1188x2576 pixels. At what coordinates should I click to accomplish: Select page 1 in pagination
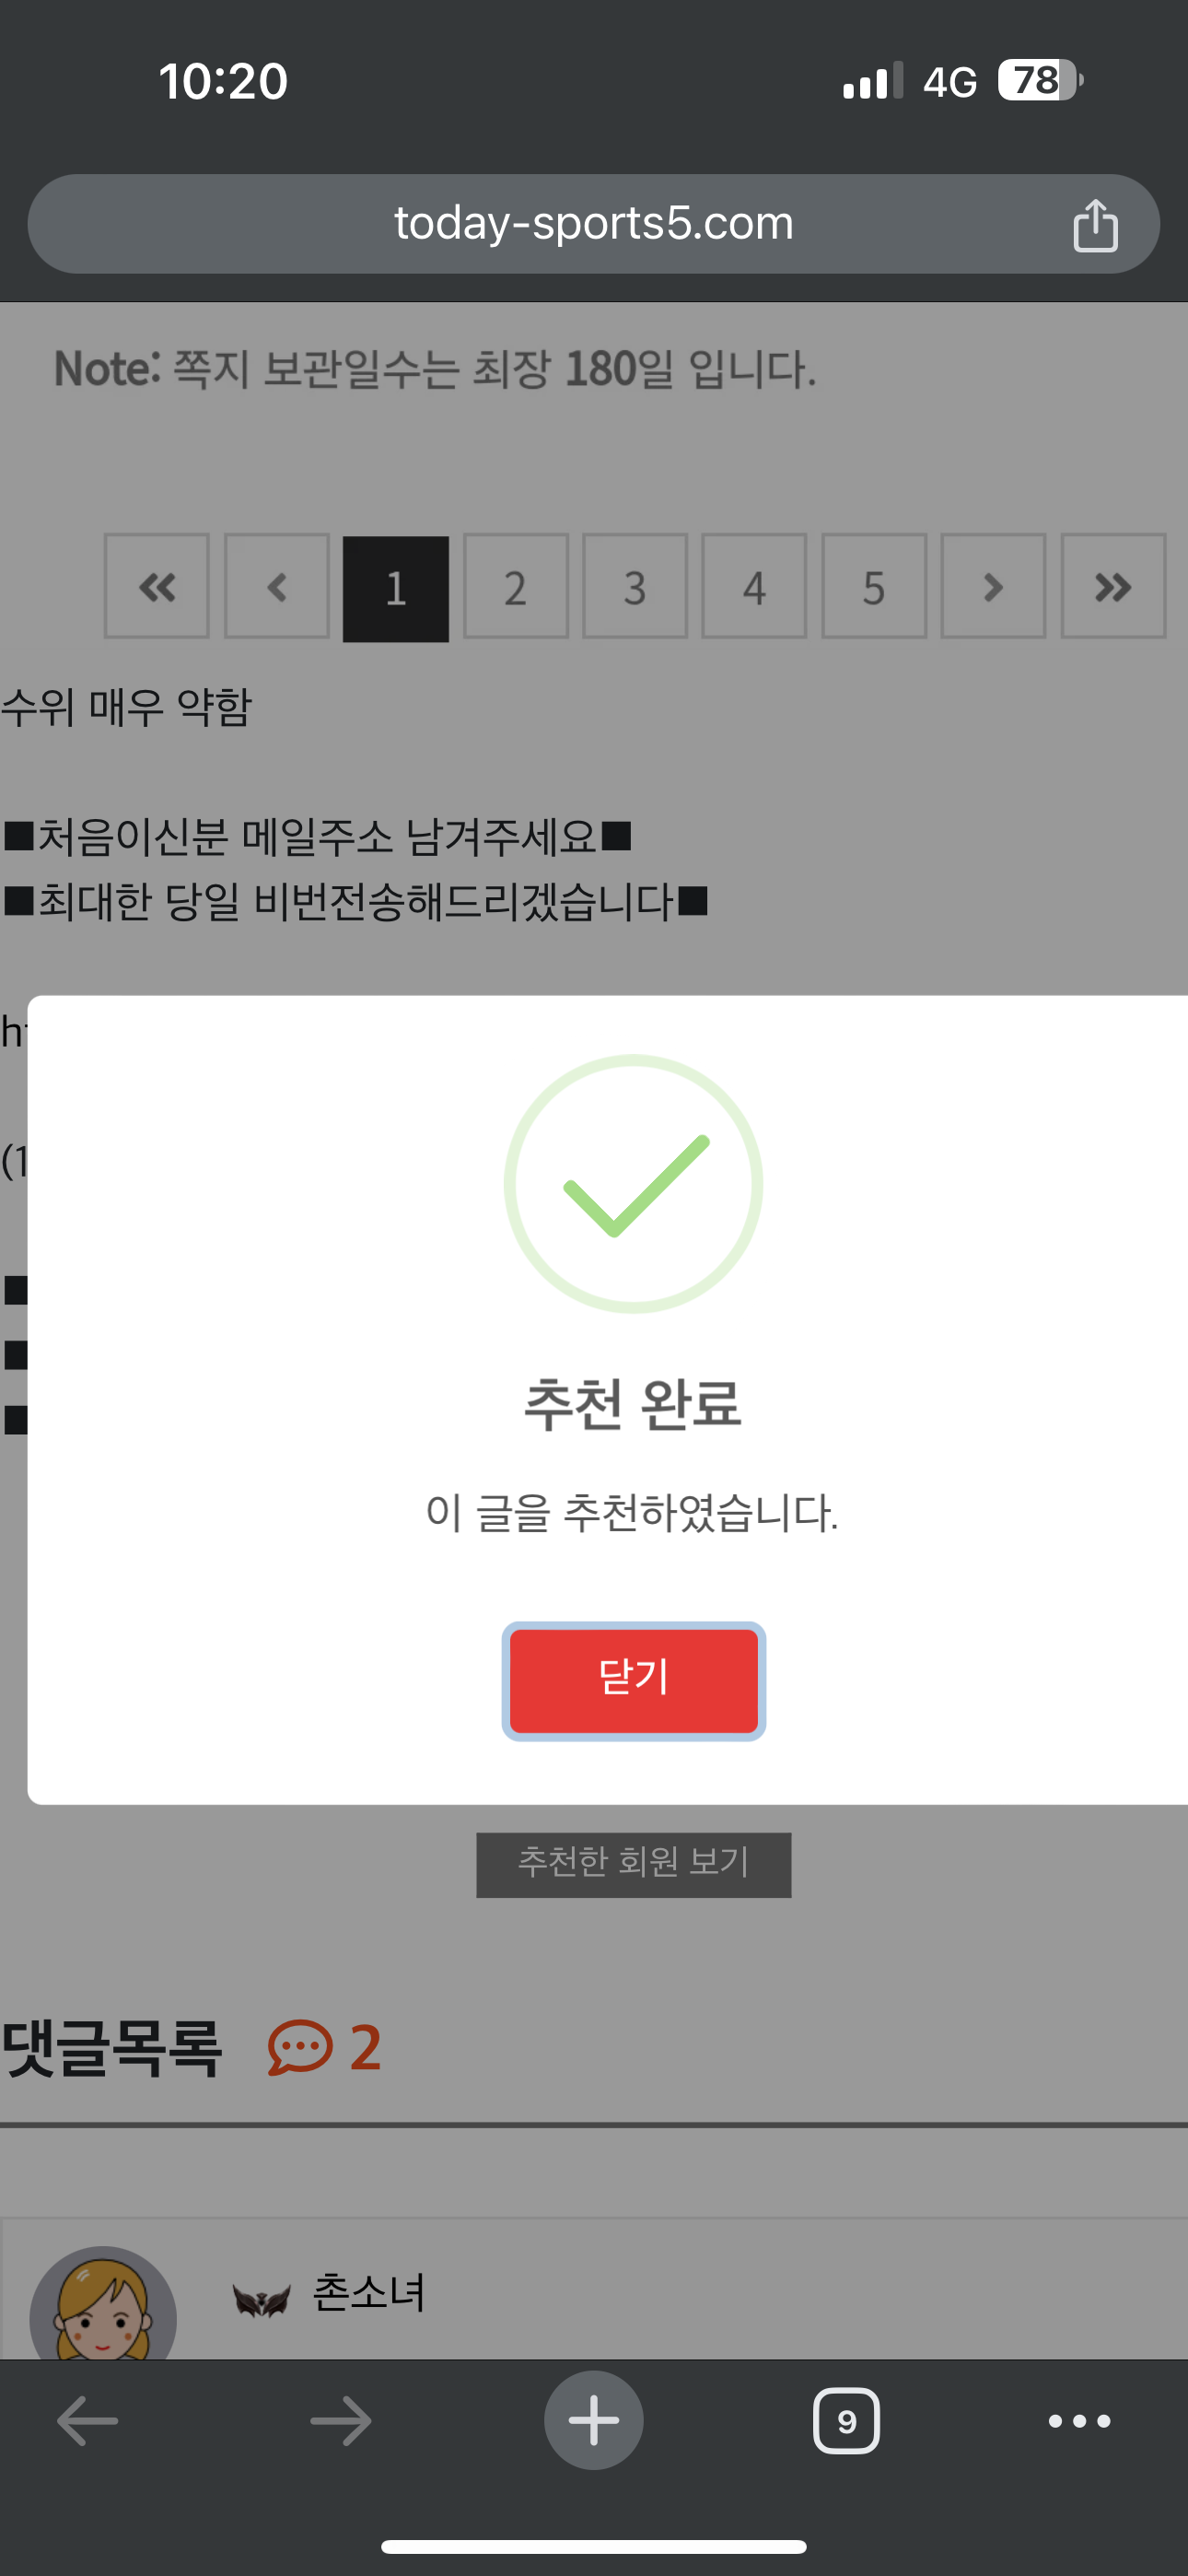tap(396, 589)
